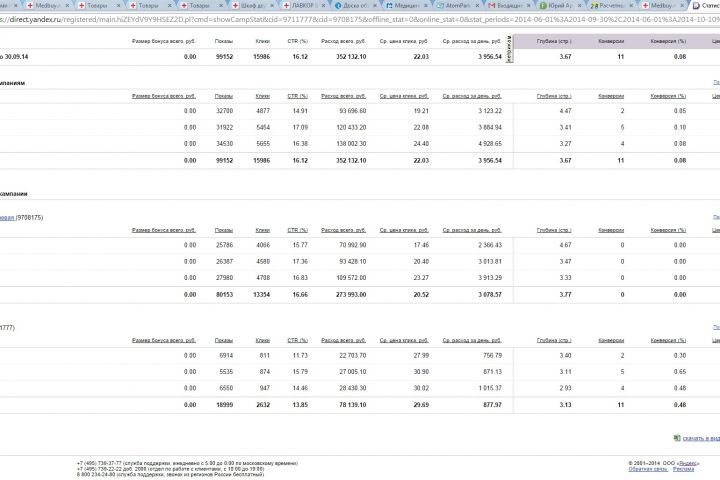Select the 273 993.00 total spend cell
The image size is (720, 480).
(x=351, y=295)
